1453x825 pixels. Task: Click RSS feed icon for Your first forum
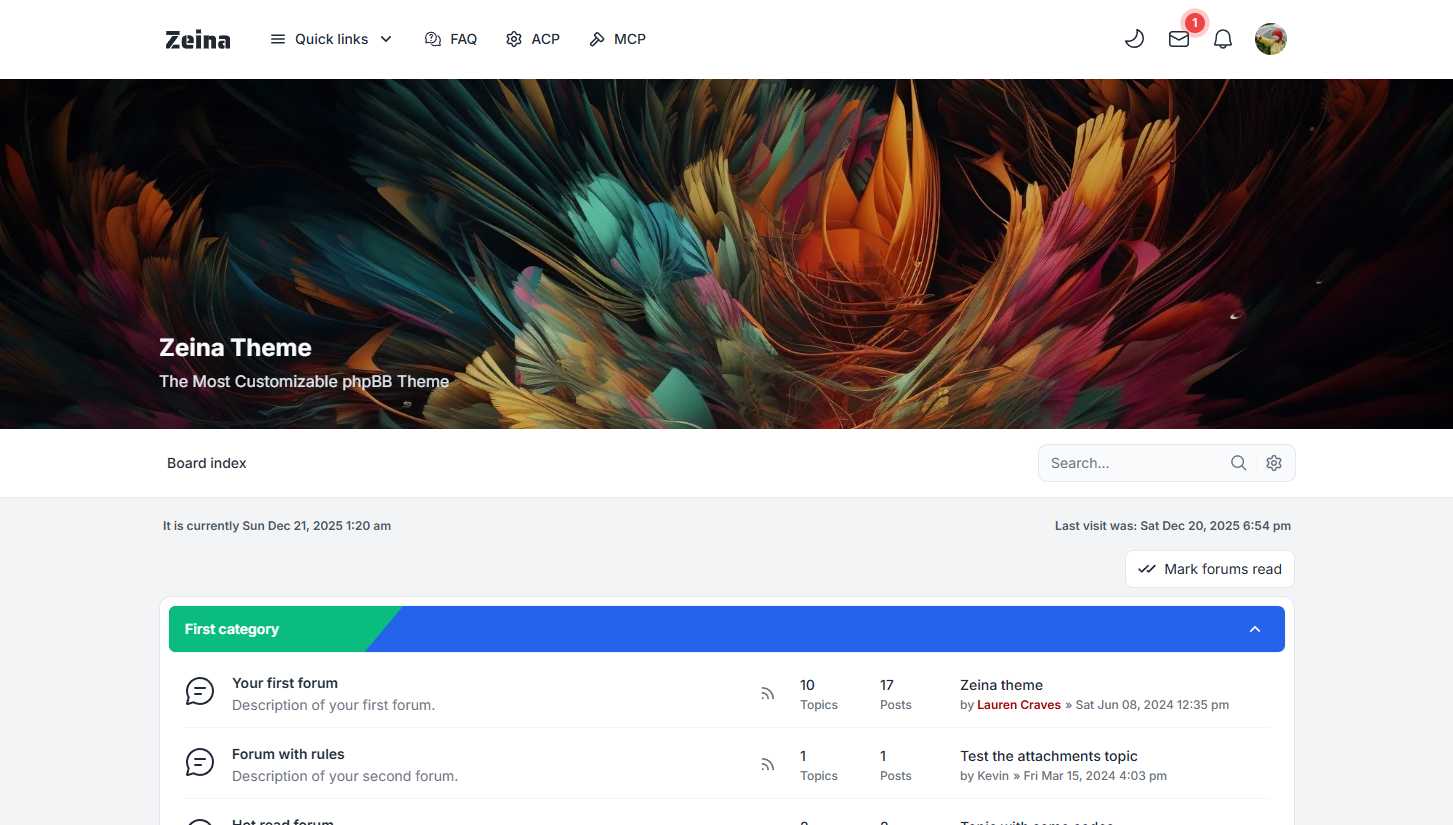[767, 693]
